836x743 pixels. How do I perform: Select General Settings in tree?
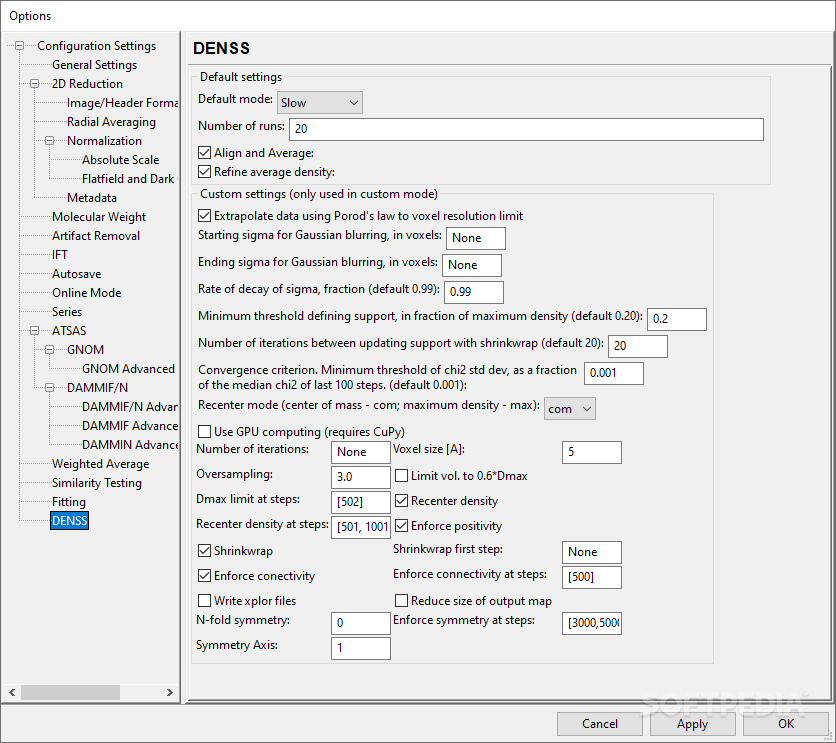click(x=94, y=65)
